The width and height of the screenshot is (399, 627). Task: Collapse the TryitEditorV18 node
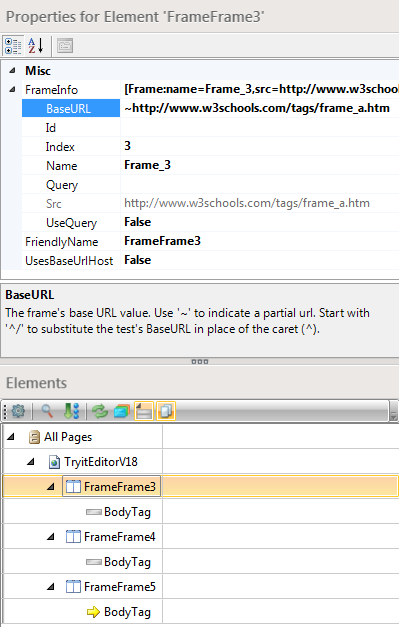click(31, 462)
